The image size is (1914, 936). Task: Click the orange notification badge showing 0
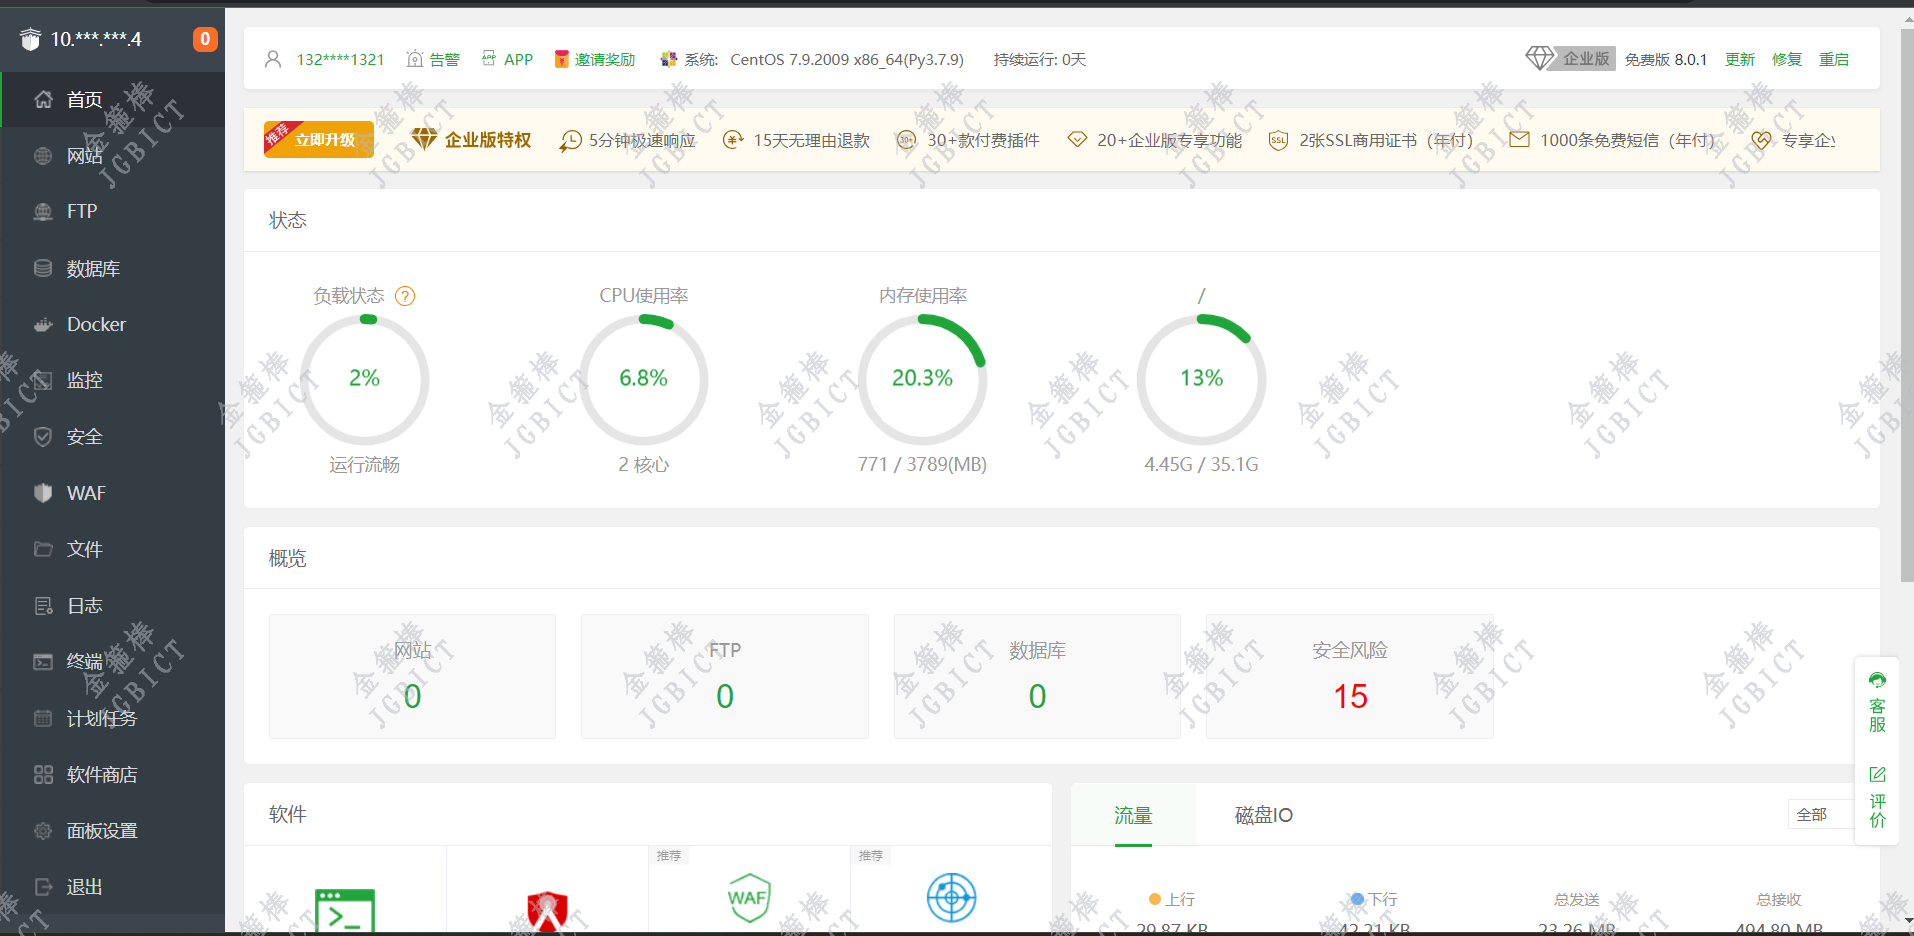coord(205,39)
